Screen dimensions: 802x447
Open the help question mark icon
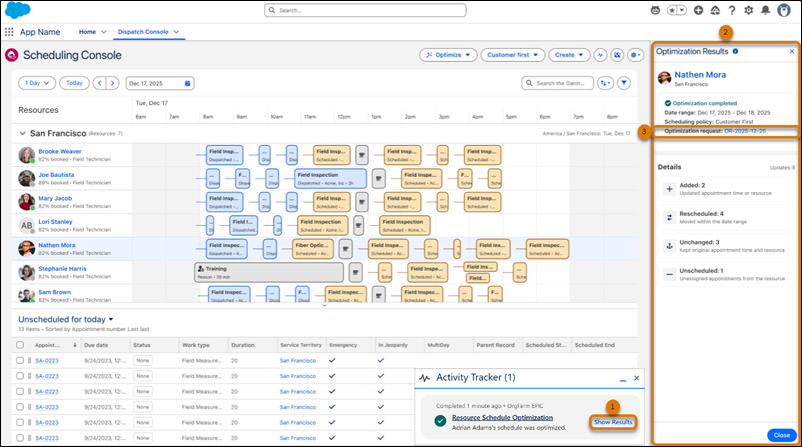pos(732,10)
